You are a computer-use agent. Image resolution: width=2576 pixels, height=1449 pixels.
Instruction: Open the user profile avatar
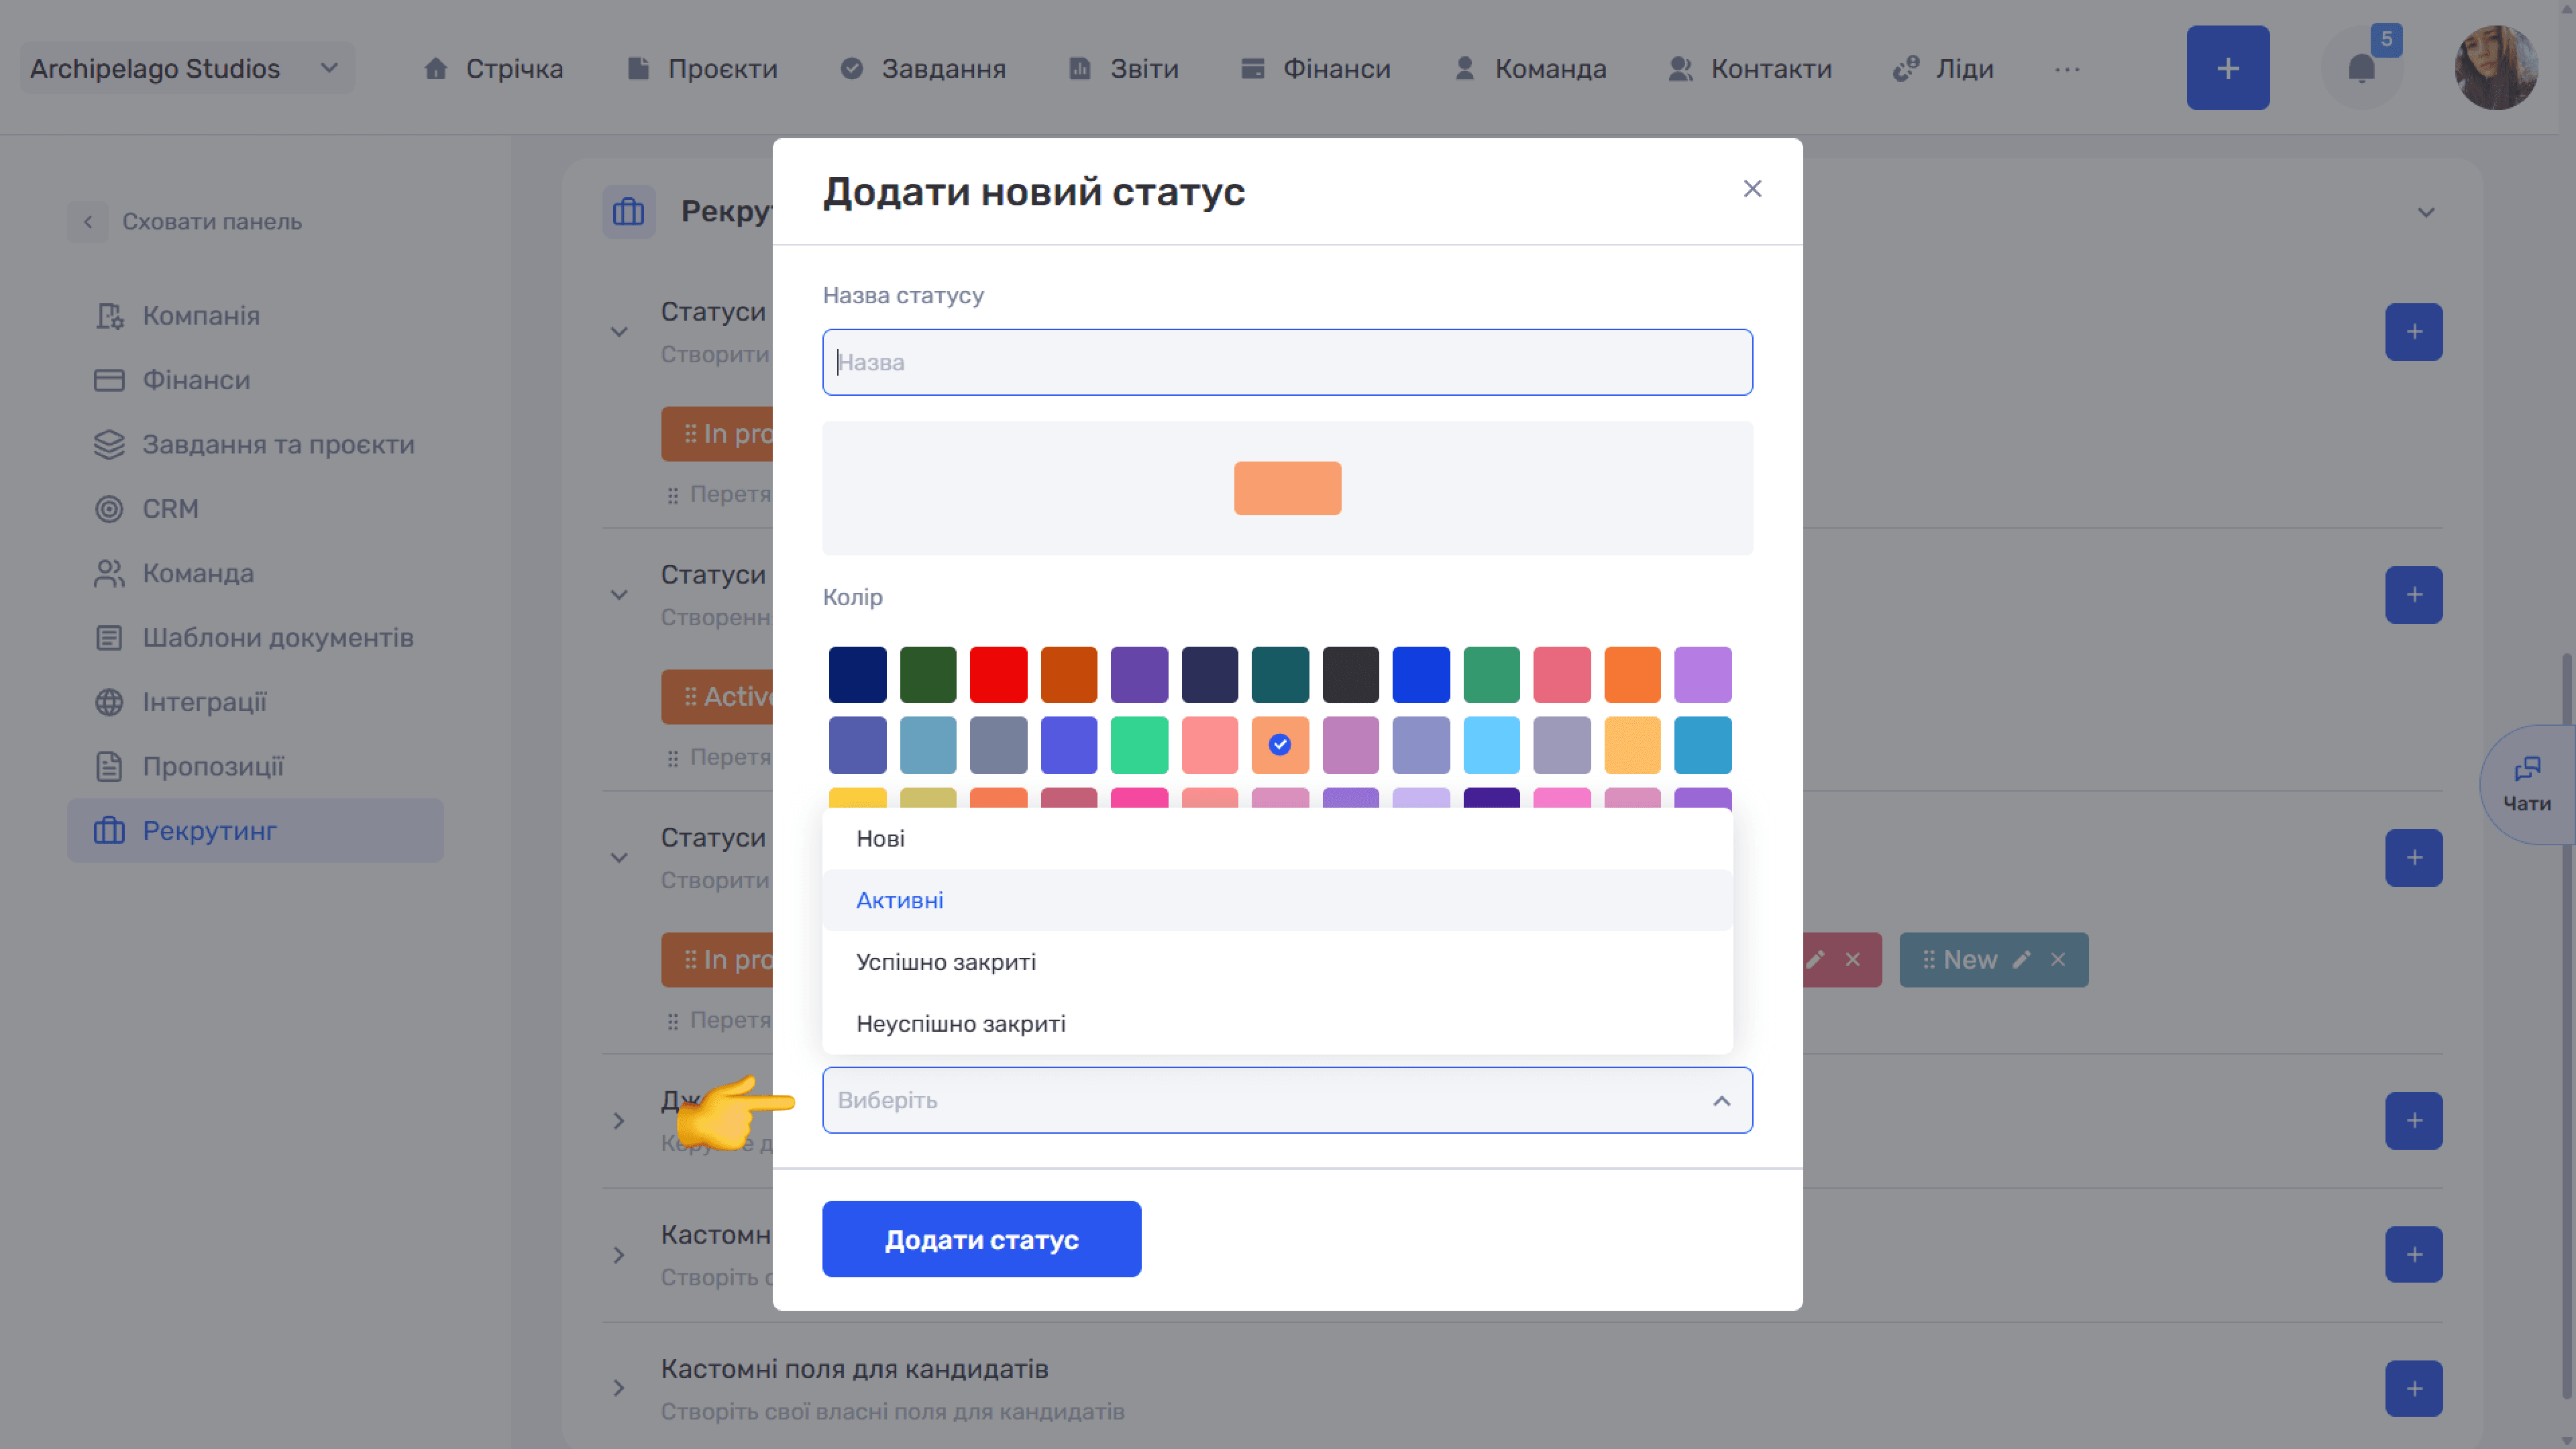pyautogui.click(x=2496, y=68)
